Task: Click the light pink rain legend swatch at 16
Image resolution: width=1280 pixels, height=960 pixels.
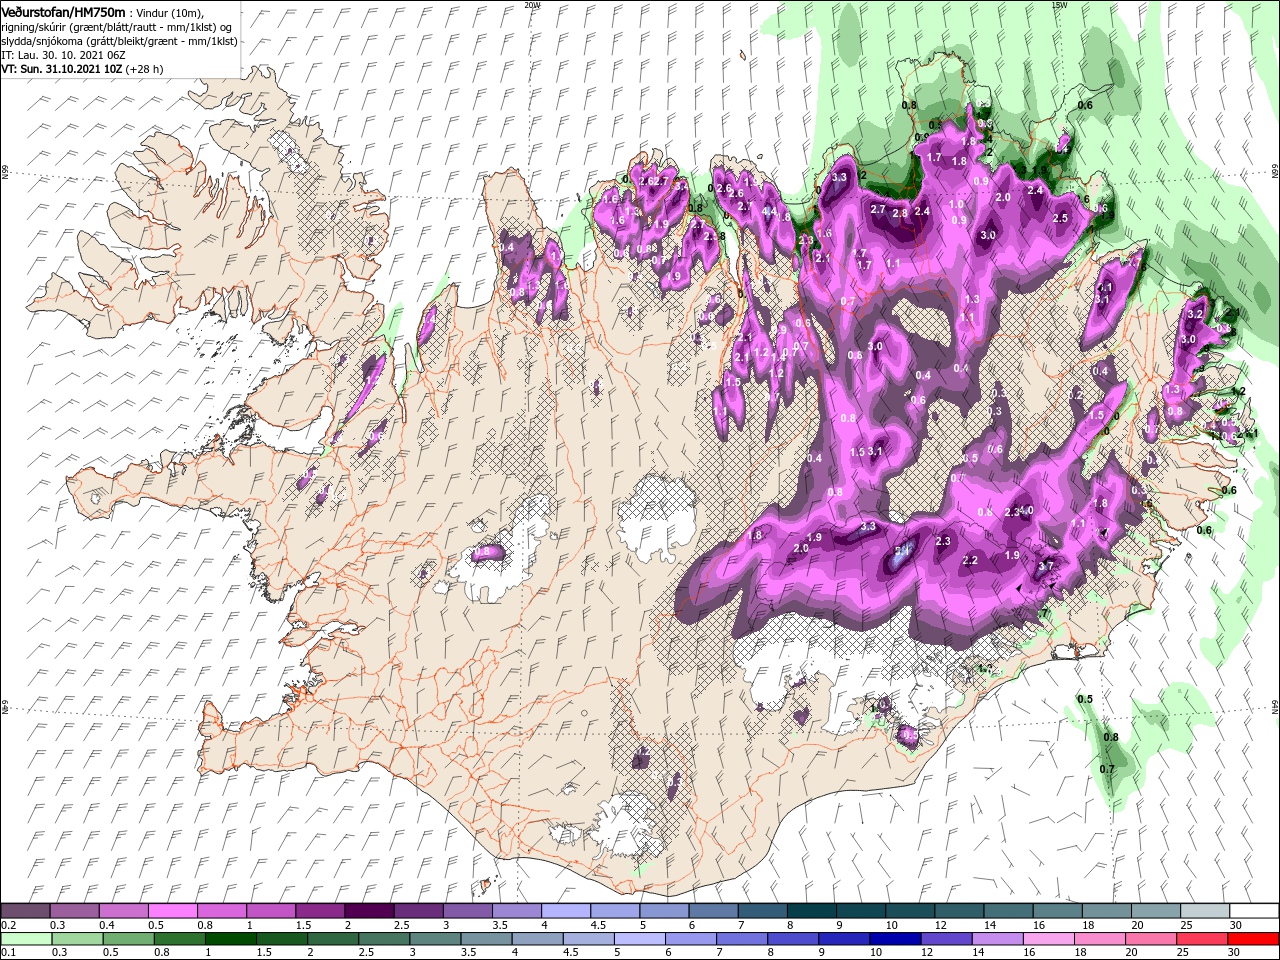Action: click(1048, 939)
